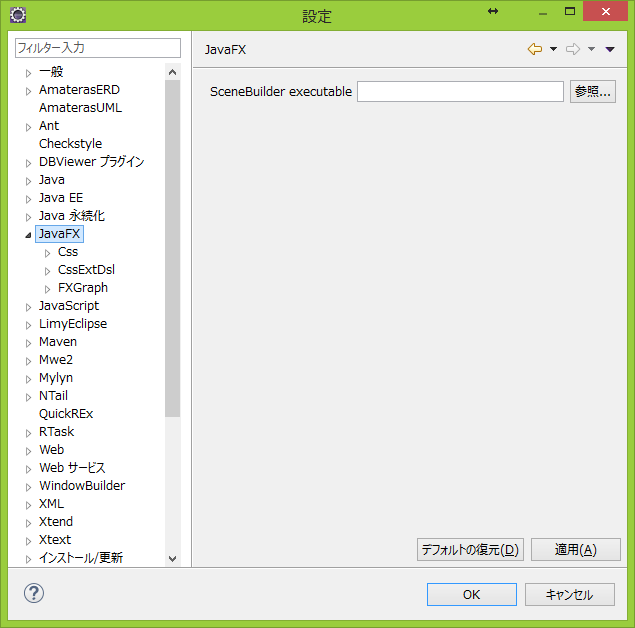
Task: Click the 参照... browse button
Action: [x=592, y=92]
